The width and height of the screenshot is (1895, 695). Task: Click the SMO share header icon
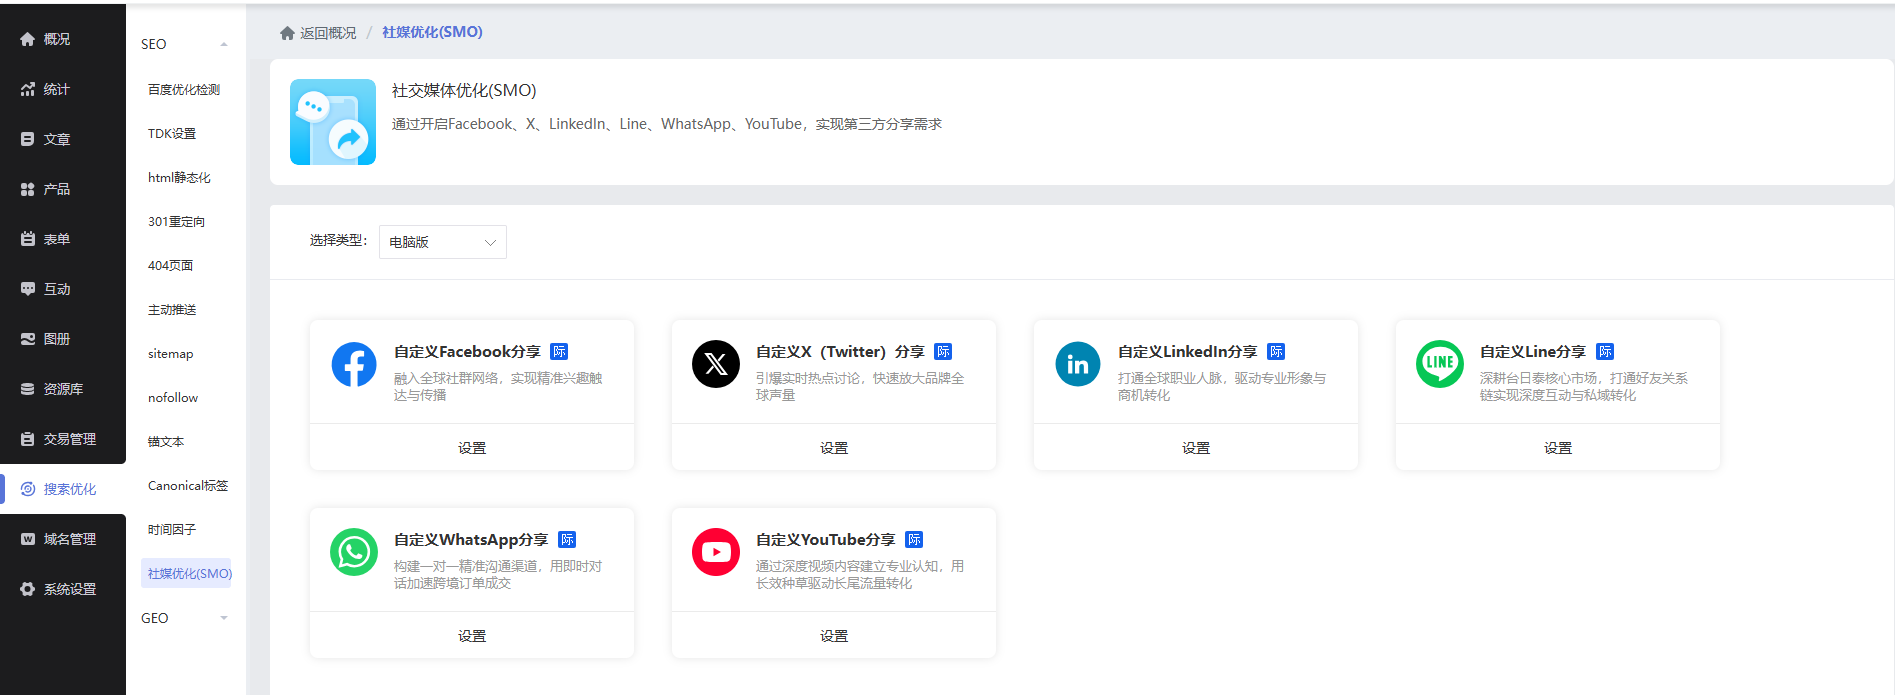(x=333, y=122)
